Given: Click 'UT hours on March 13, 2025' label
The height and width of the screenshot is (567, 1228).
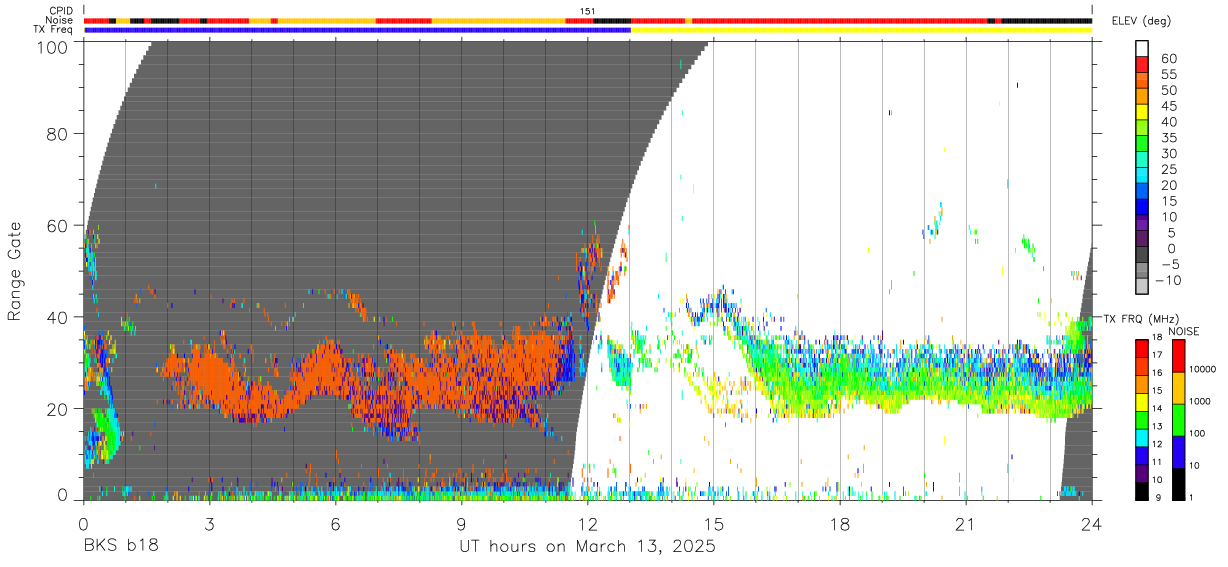Looking at the screenshot, I should [587, 547].
